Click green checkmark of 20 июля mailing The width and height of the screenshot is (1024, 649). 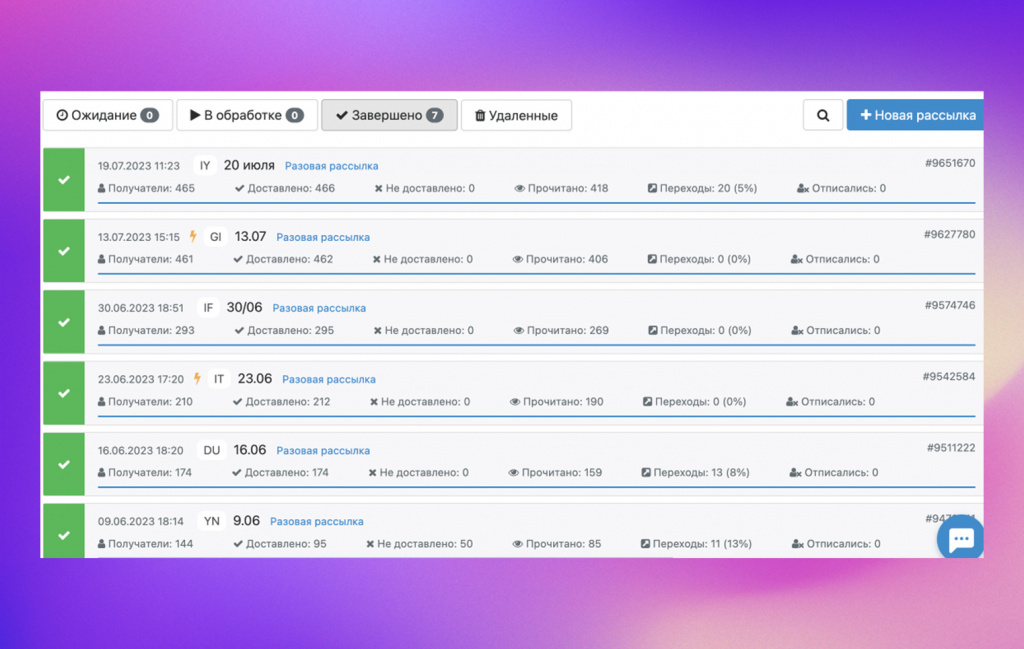(x=64, y=180)
